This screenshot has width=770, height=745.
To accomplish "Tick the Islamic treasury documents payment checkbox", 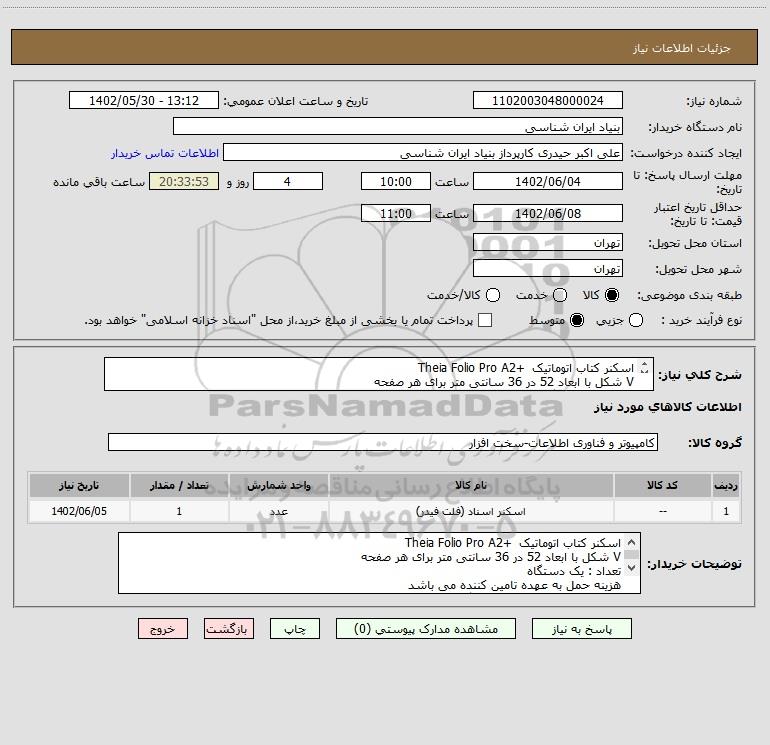I will click(485, 320).
